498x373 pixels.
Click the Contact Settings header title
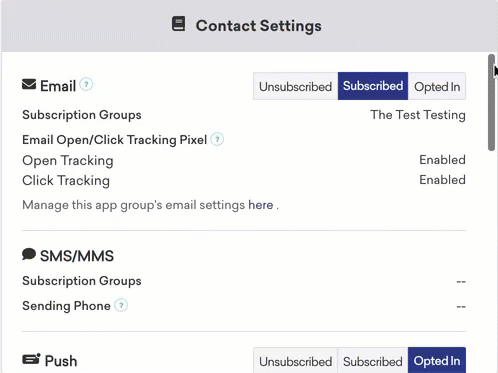point(259,26)
